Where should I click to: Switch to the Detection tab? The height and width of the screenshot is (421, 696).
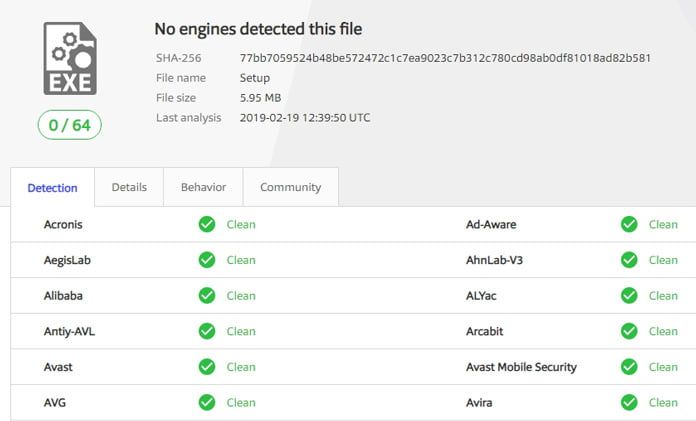(x=52, y=187)
